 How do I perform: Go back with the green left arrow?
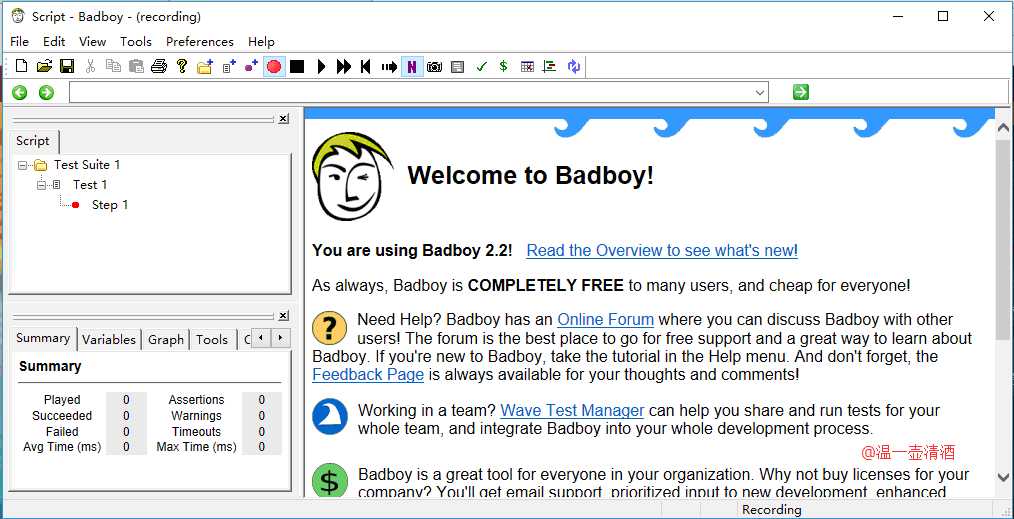(20, 92)
